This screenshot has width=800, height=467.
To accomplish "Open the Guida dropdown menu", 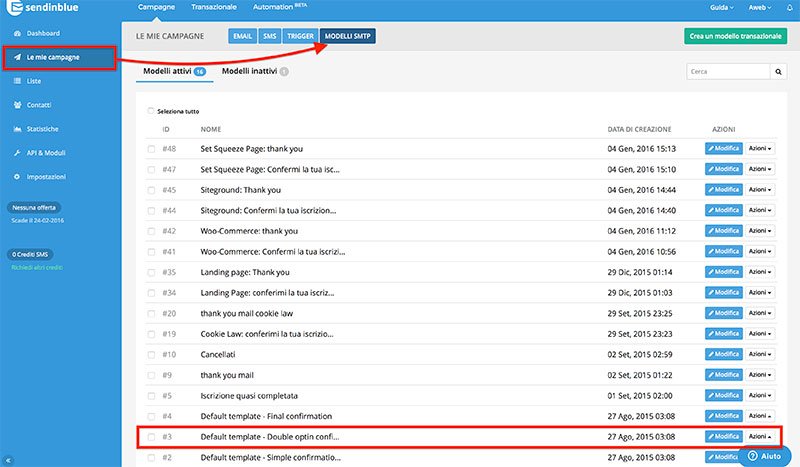I will click(721, 8).
